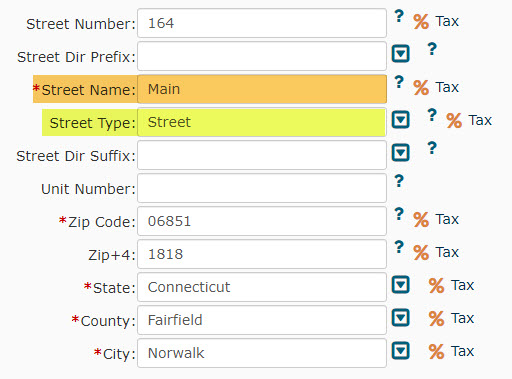The width and height of the screenshot is (512, 379).
Task: Click the Tax link beside Street Name
Action: tap(447, 87)
